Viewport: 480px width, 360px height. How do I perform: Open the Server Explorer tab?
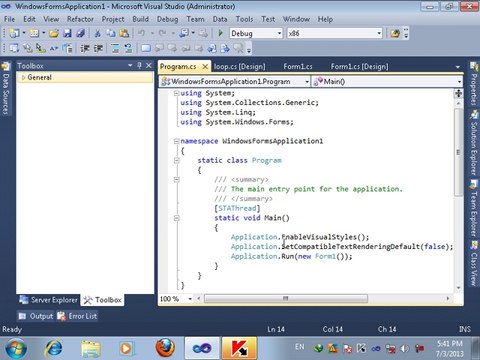click(48, 300)
